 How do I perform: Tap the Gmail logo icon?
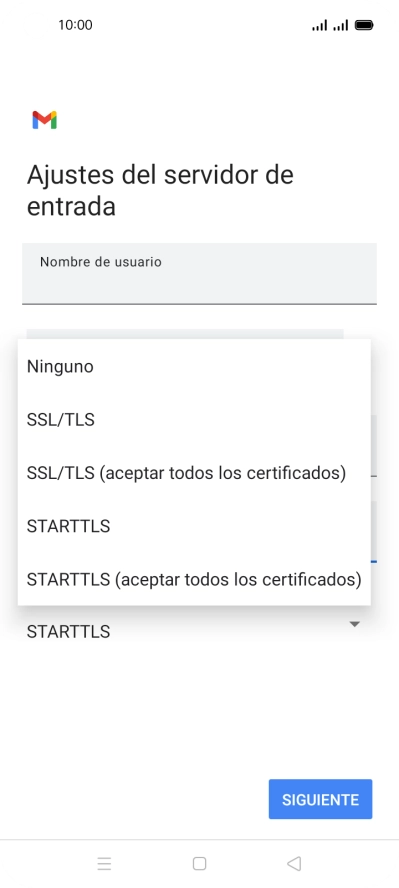(x=45, y=120)
